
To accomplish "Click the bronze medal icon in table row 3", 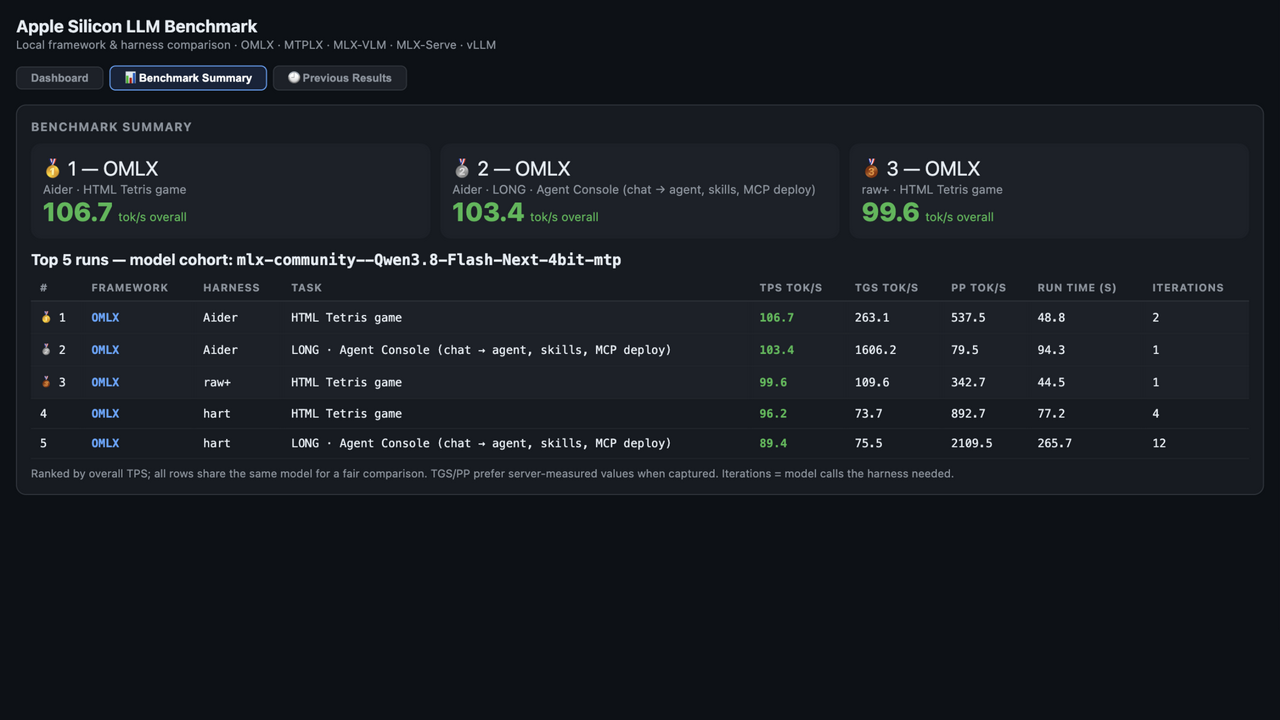I will pos(46,382).
